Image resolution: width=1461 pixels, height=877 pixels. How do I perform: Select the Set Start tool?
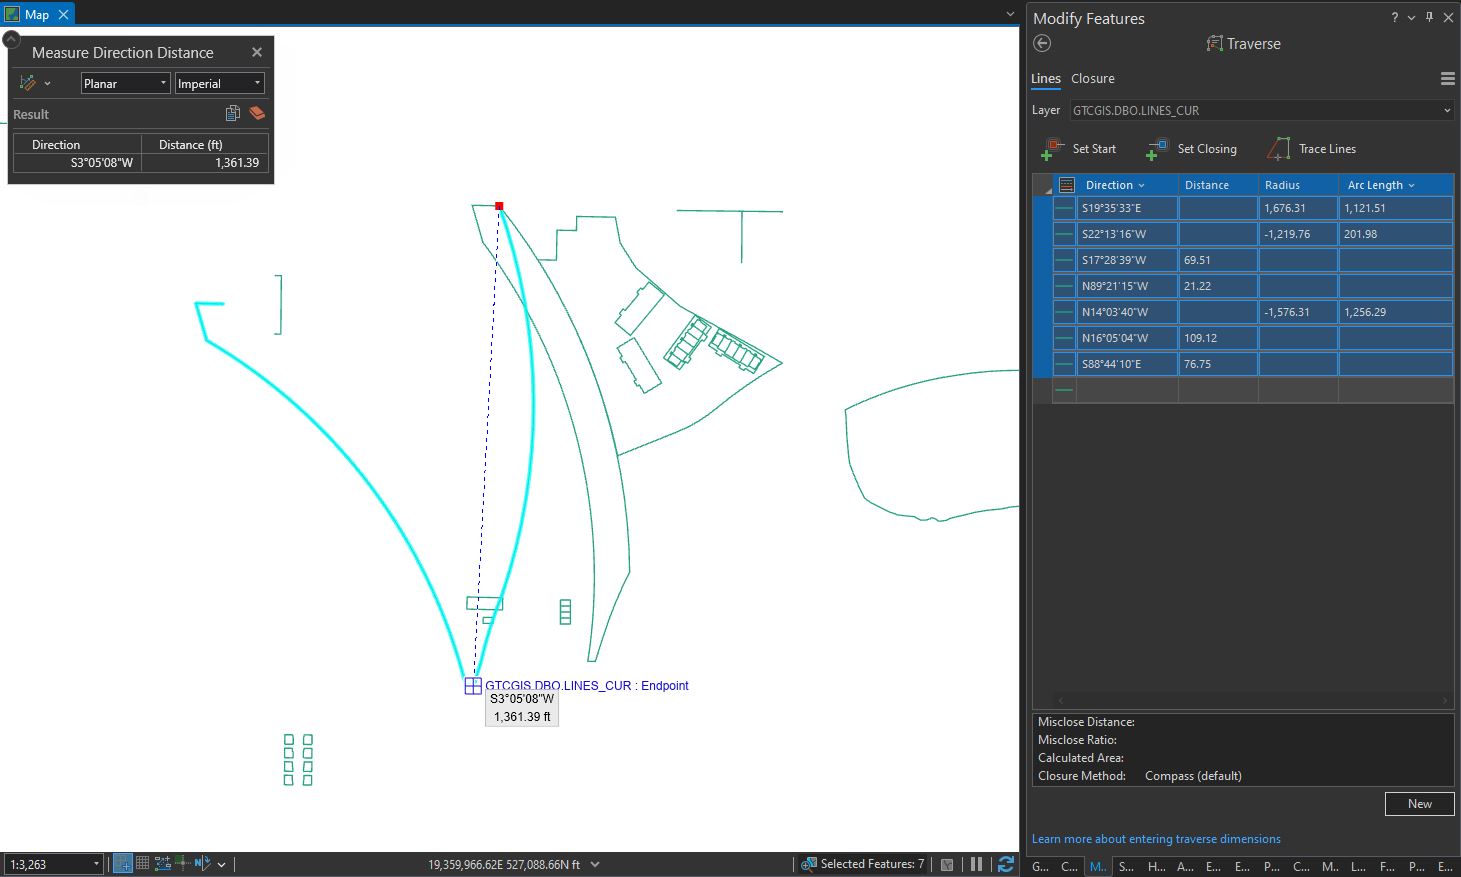(x=1080, y=148)
